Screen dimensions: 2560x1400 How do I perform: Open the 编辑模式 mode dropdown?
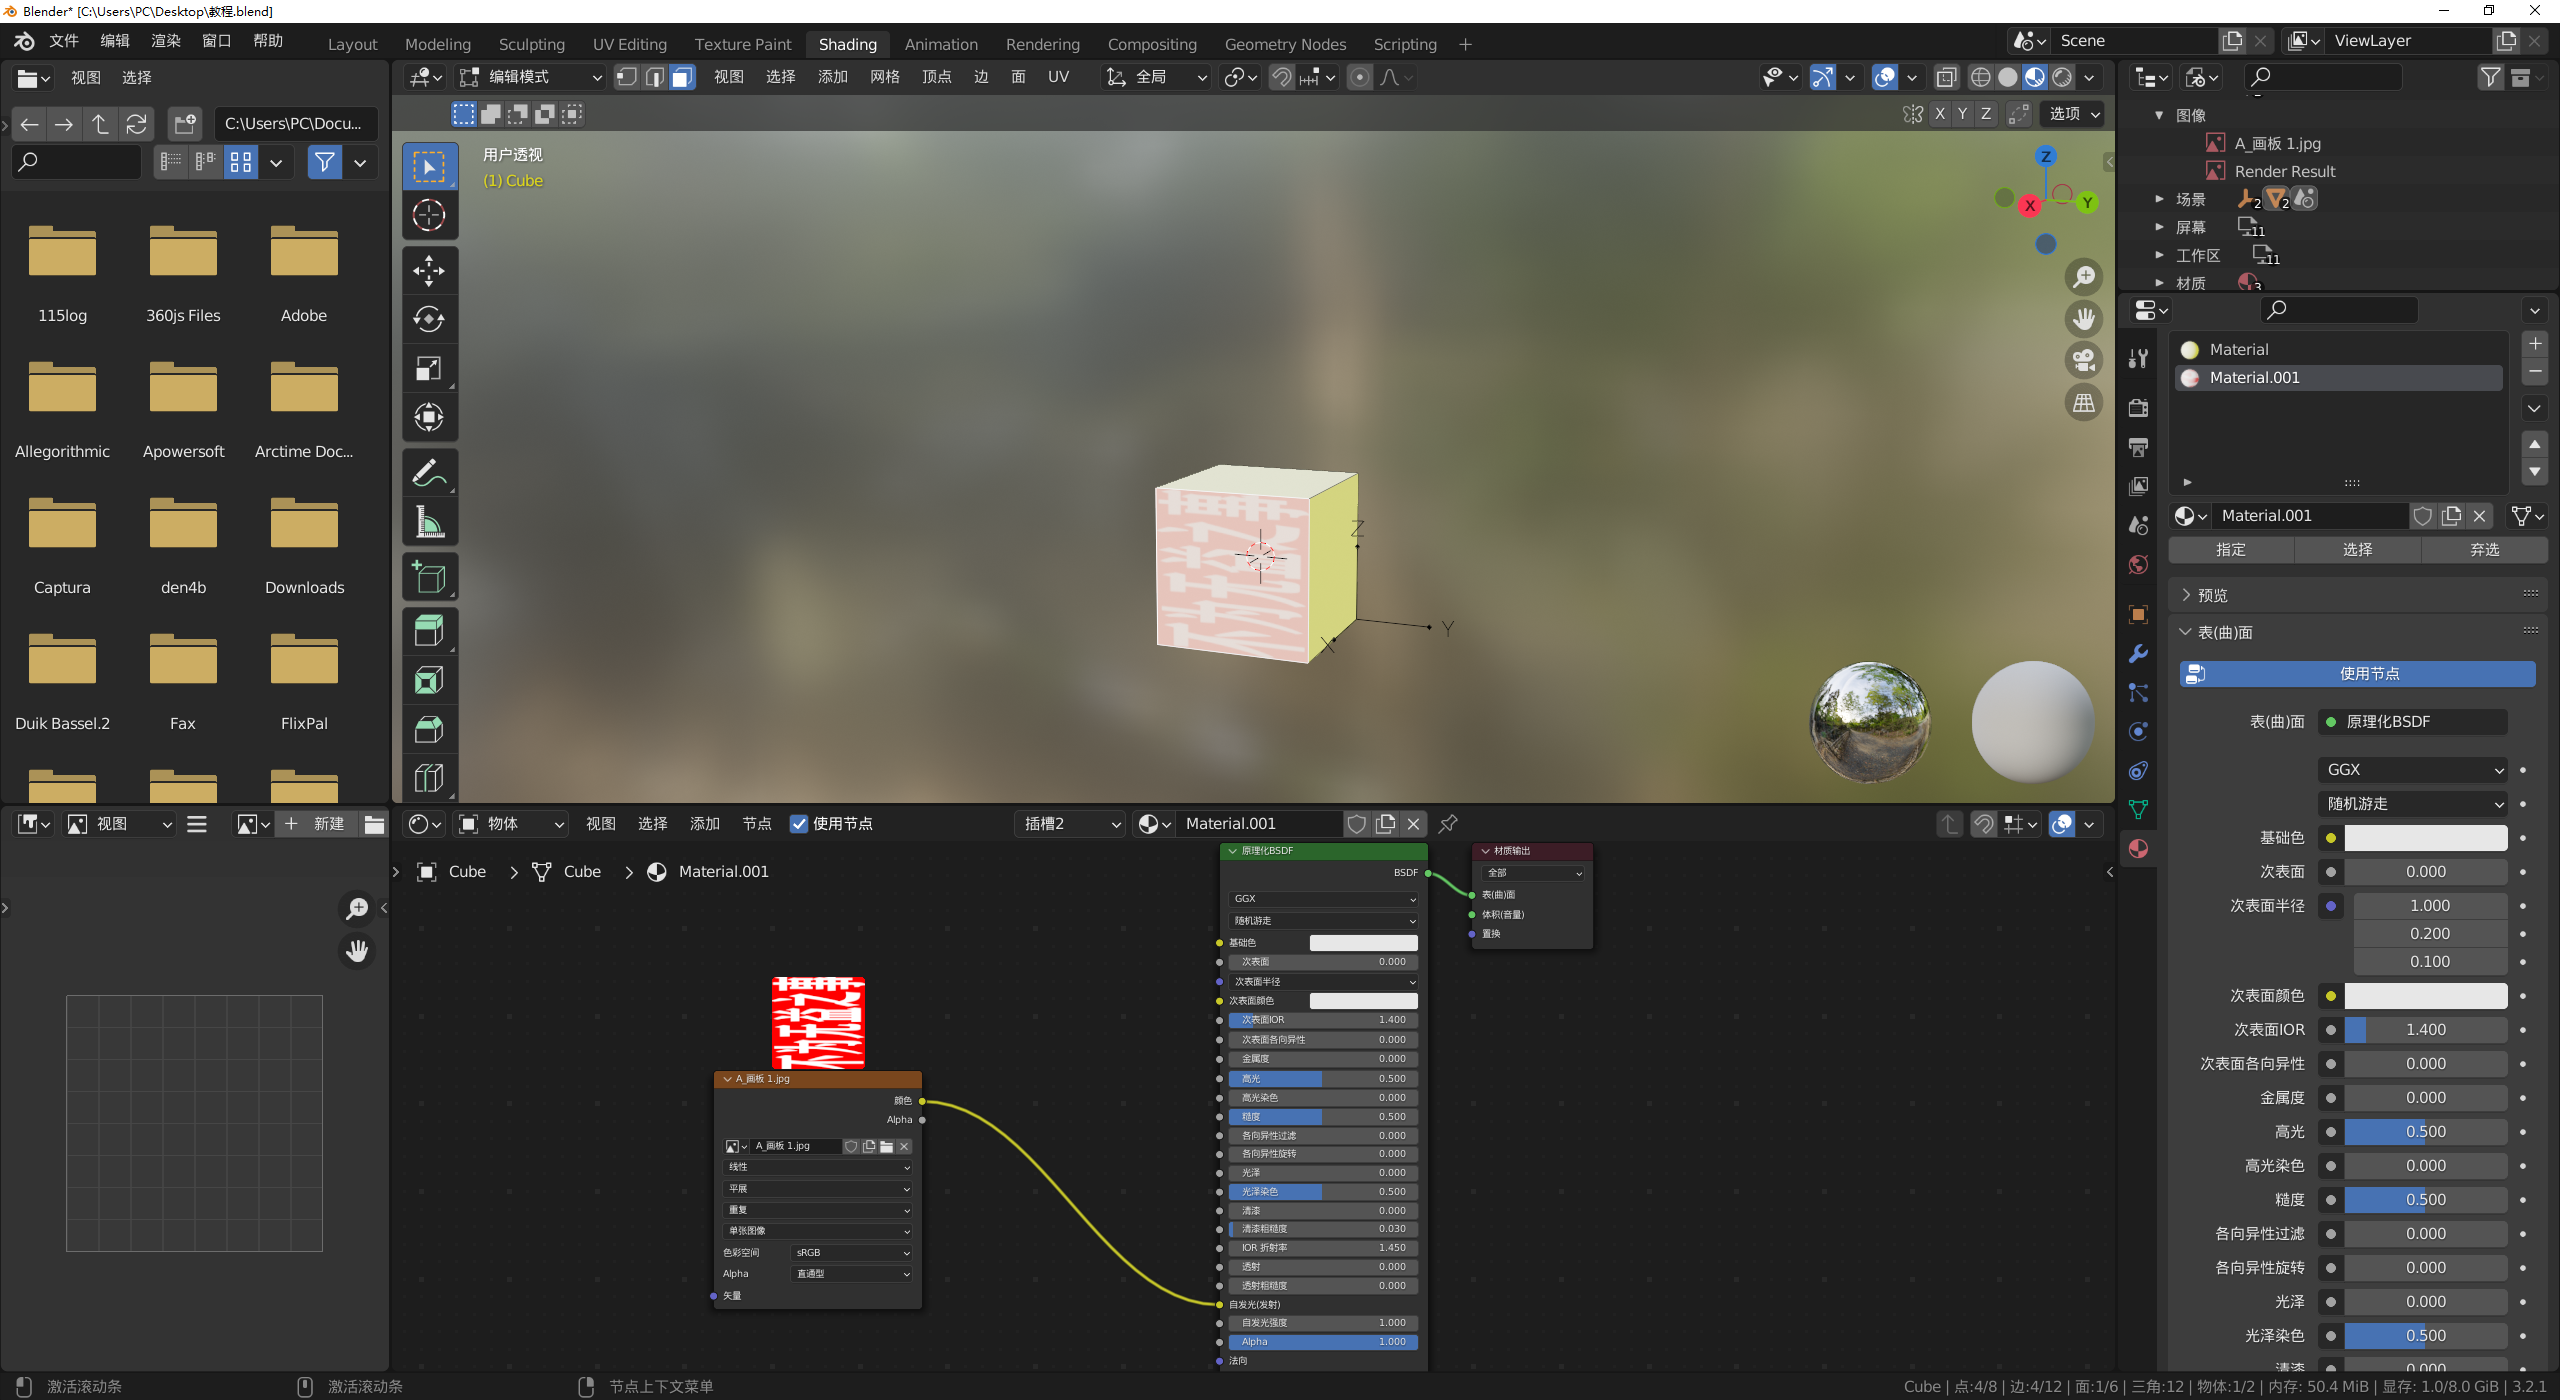click(x=530, y=77)
